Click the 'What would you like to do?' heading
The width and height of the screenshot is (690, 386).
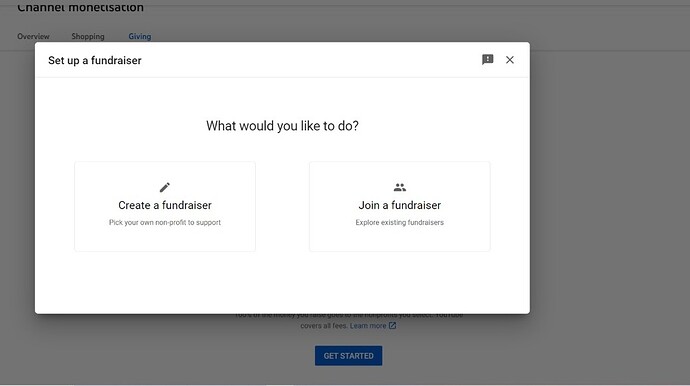[283, 126]
